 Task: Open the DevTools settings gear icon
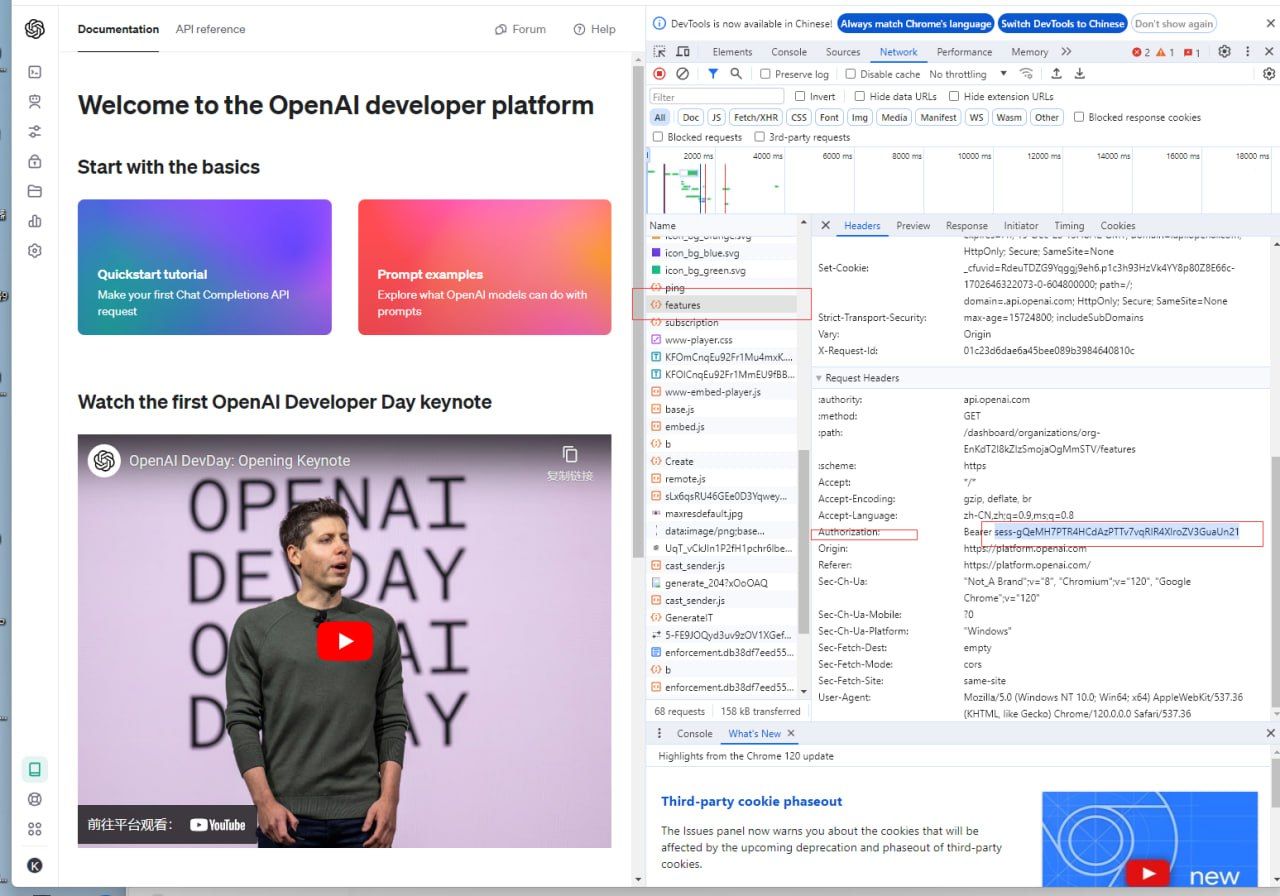point(1224,52)
